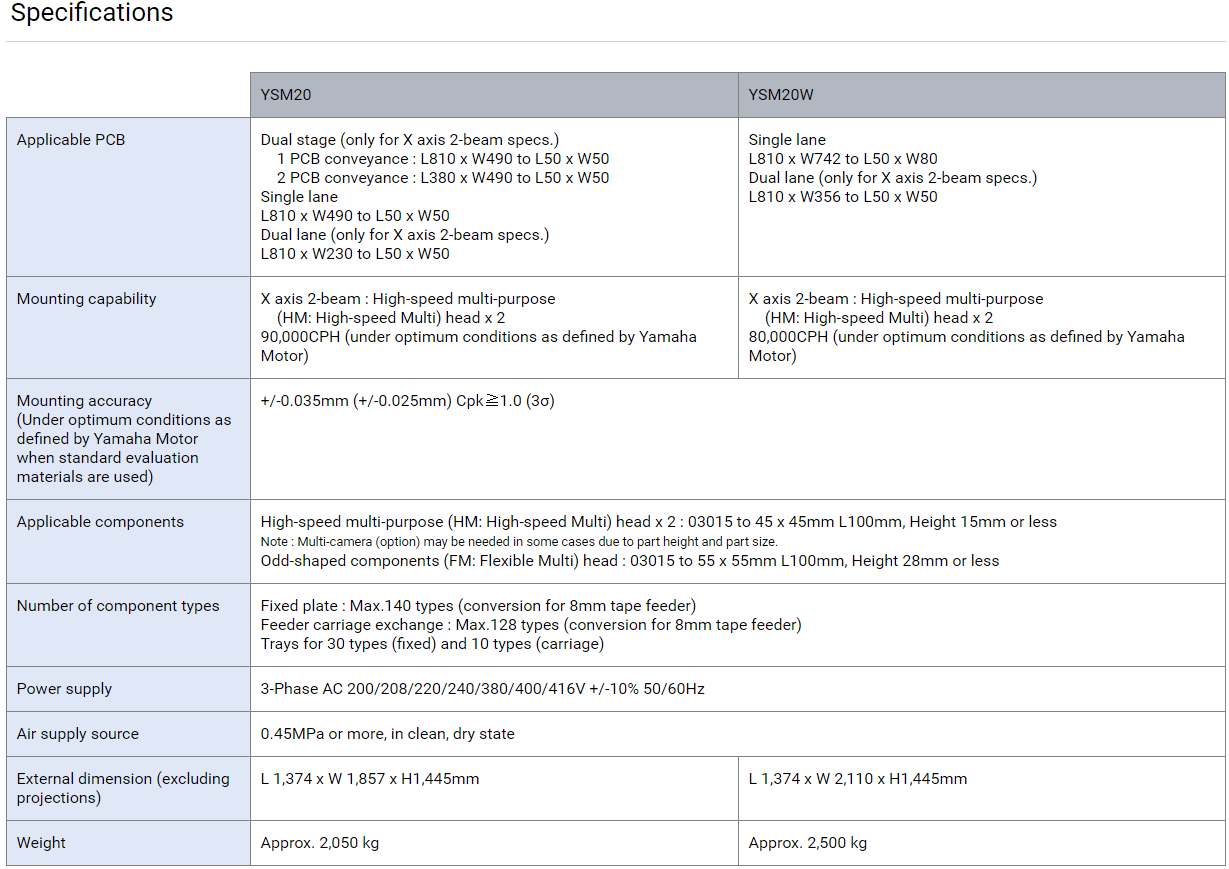Click 'L 1,374 x W 2,110 x H1,445mm'
This screenshot has height=869, width=1229.
[x=858, y=779]
